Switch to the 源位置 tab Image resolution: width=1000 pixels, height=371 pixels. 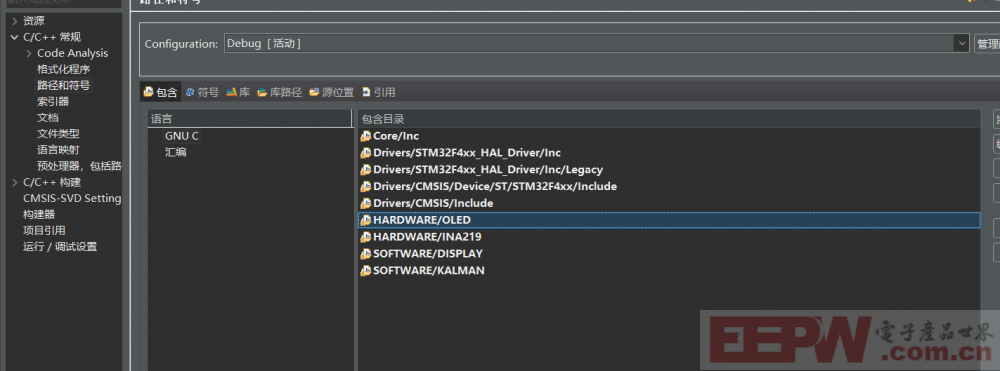(x=331, y=92)
